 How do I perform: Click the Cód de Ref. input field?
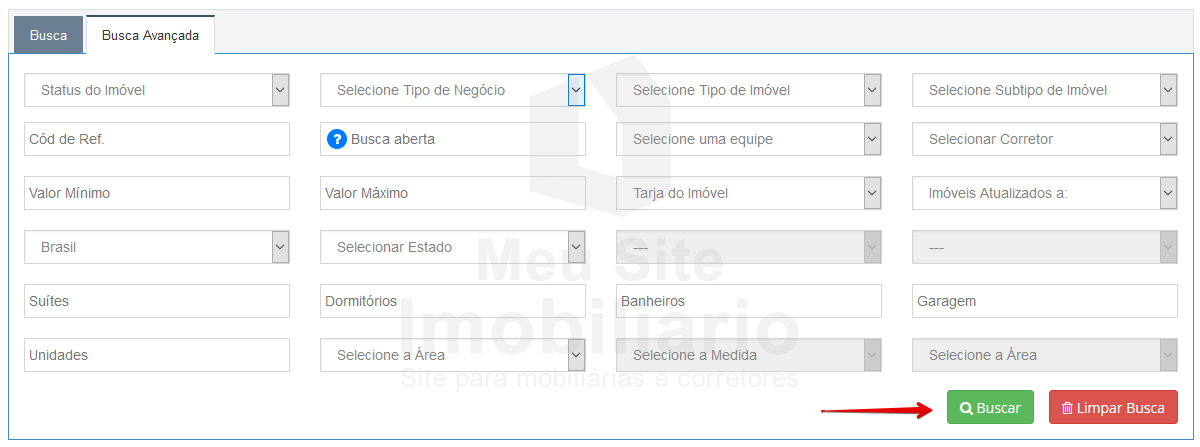click(x=156, y=139)
